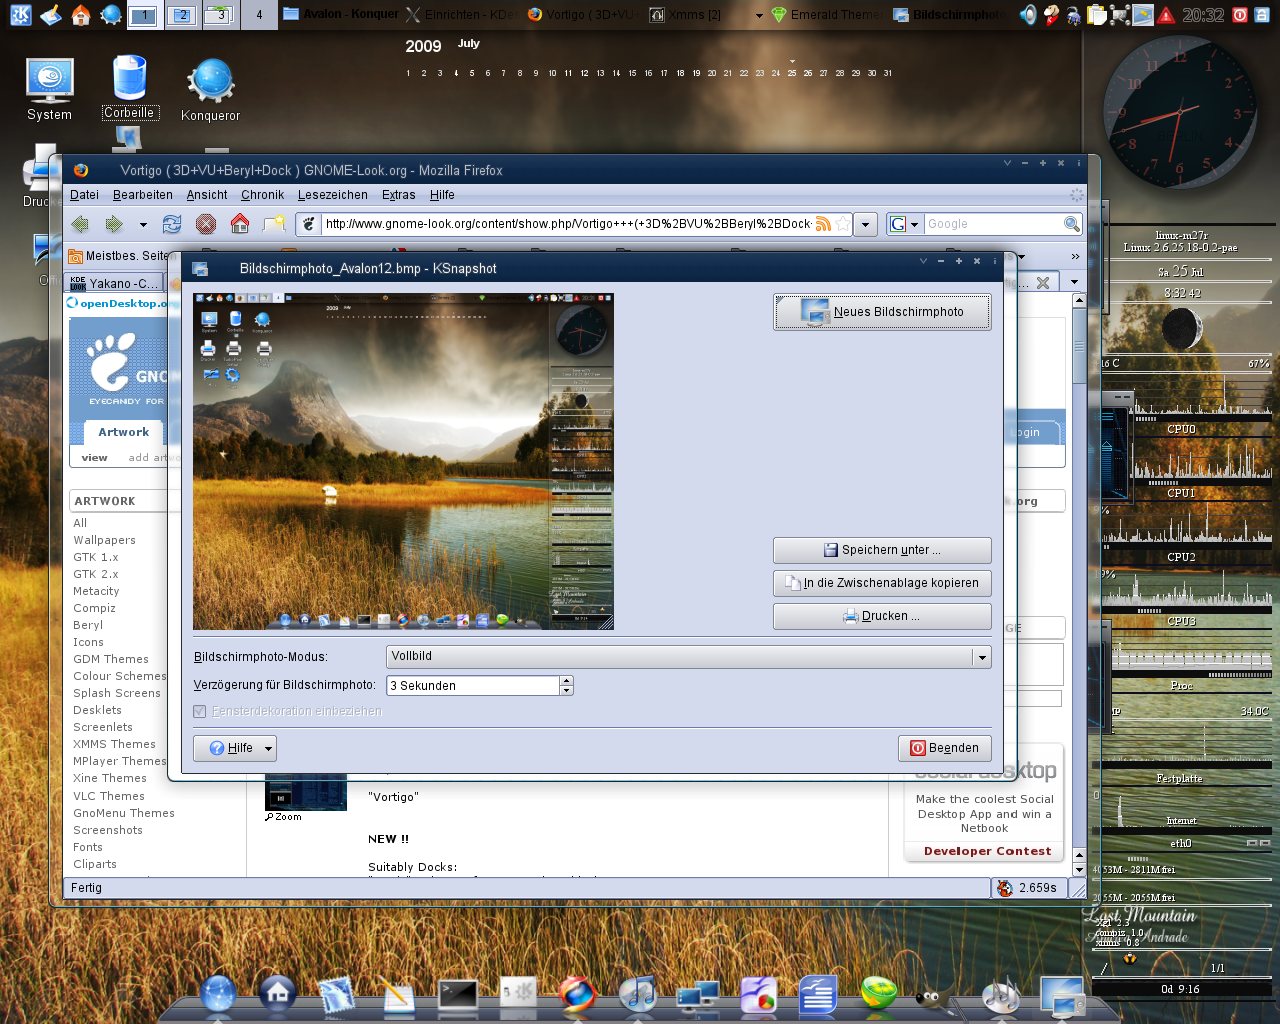Screen dimensions: 1280x1024
Task: Open Konqueror desktop icon
Action: pos(210,90)
